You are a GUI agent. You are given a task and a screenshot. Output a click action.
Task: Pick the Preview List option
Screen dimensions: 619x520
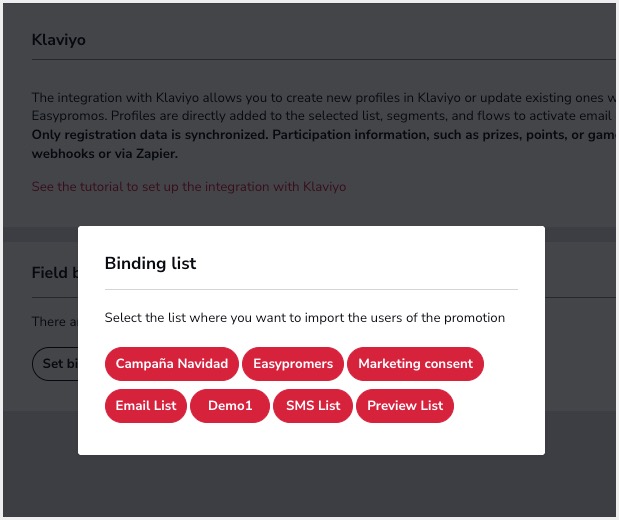pyautogui.click(x=405, y=406)
